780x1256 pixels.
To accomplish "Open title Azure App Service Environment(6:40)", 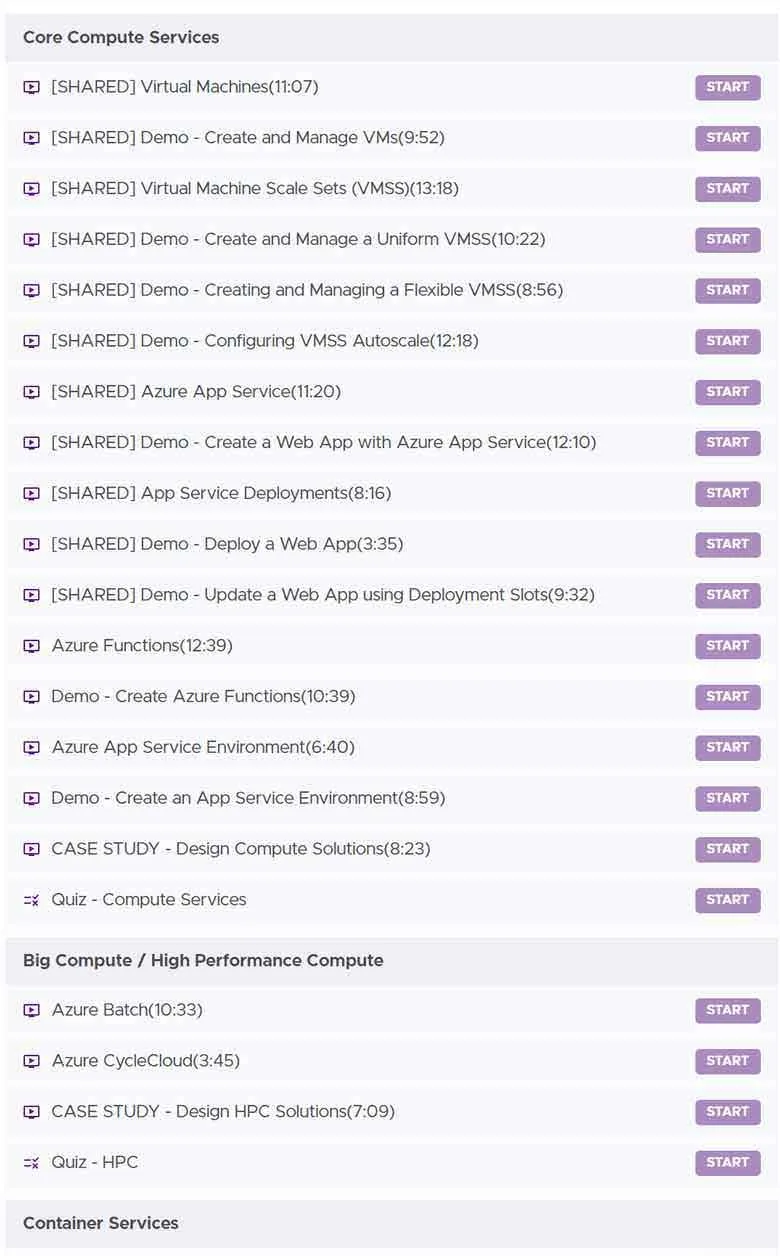I will (x=203, y=748).
